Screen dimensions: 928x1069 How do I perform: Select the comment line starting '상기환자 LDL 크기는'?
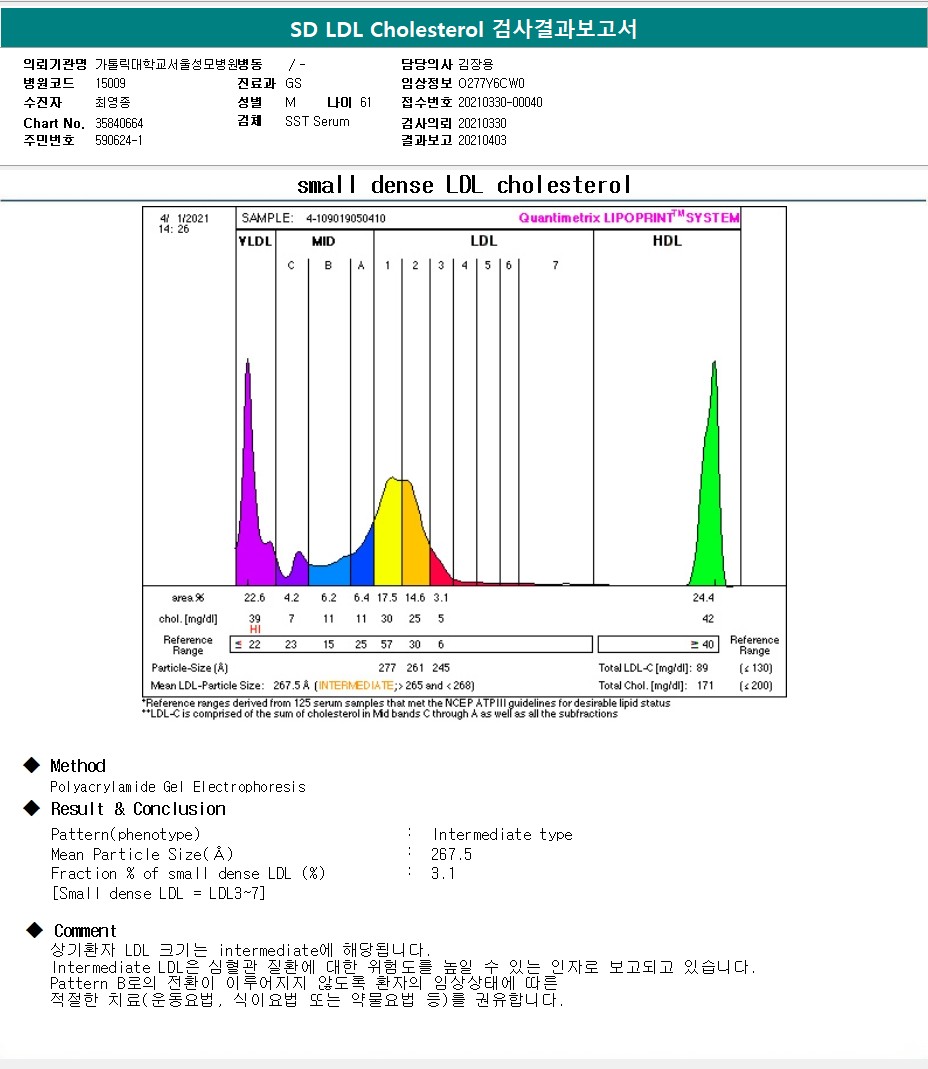(241, 950)
